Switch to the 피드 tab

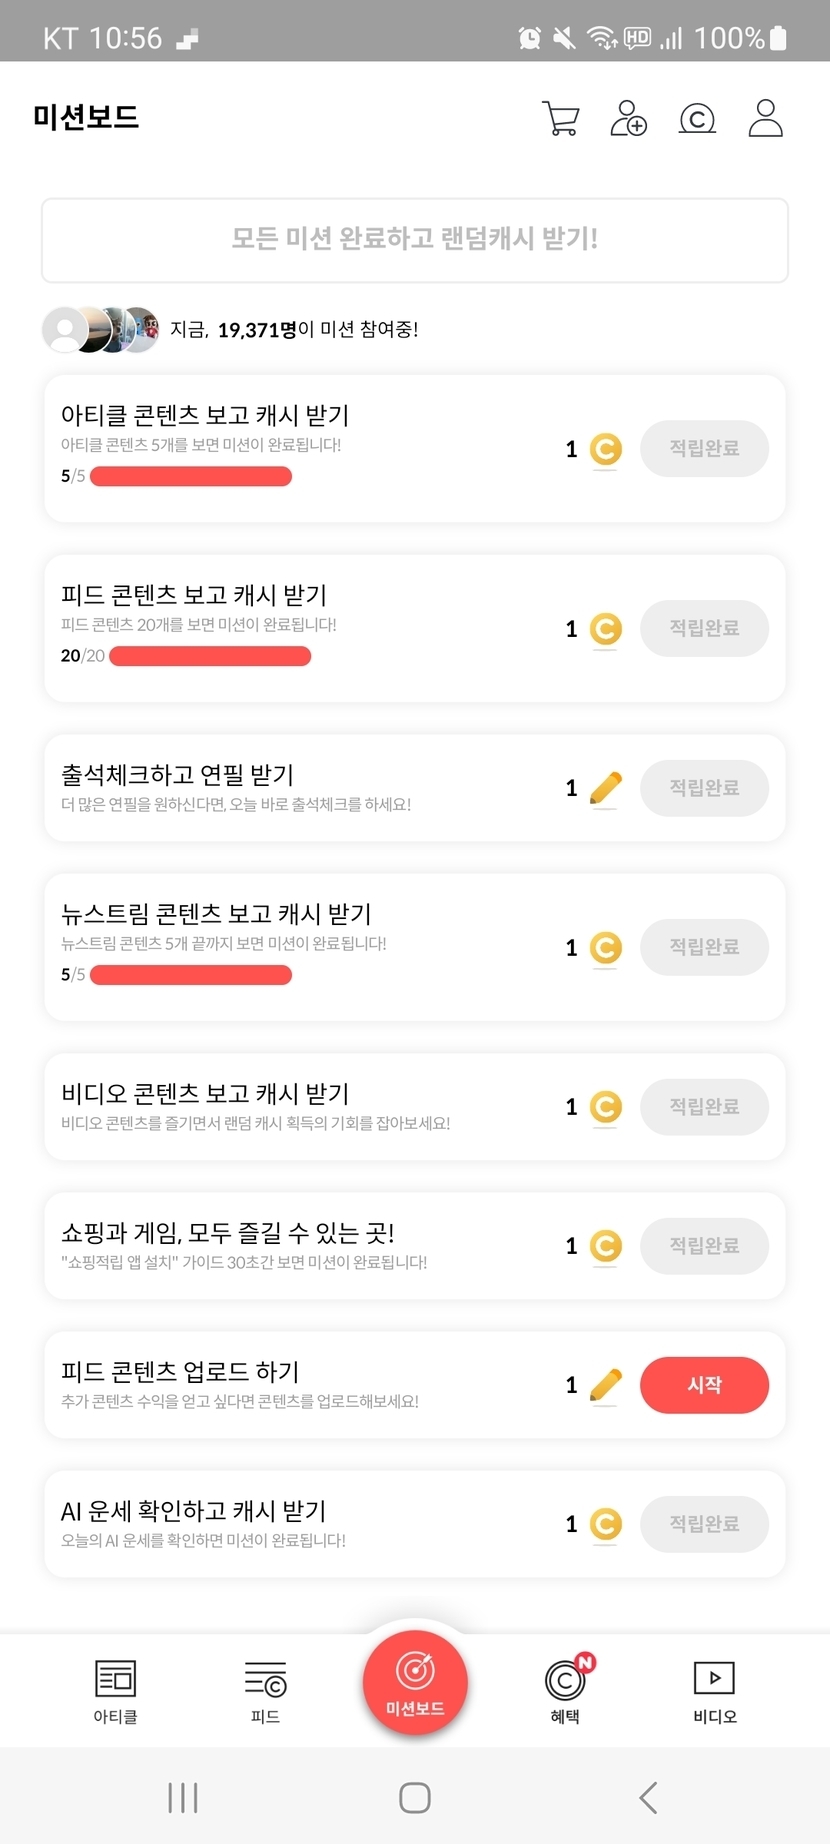[x=265, y=1690]
